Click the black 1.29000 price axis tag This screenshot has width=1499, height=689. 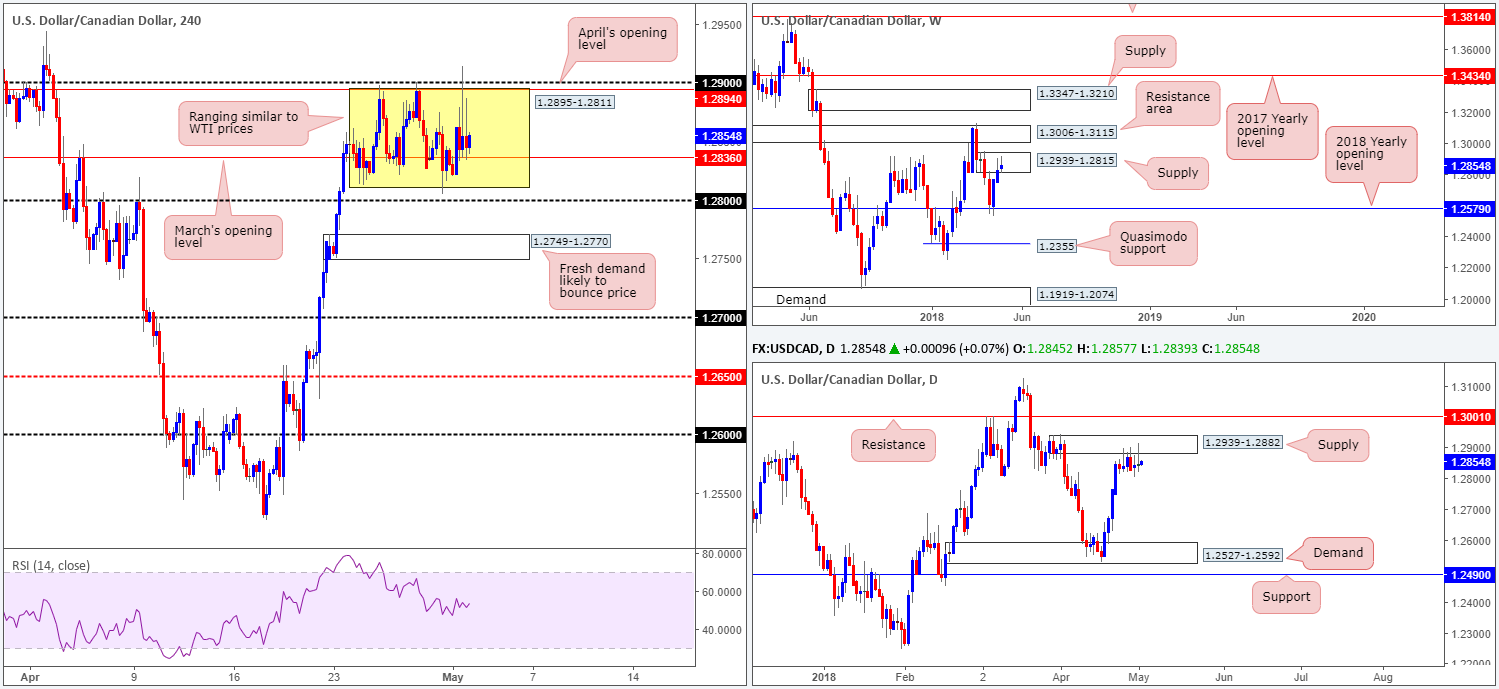click(720, 82)
